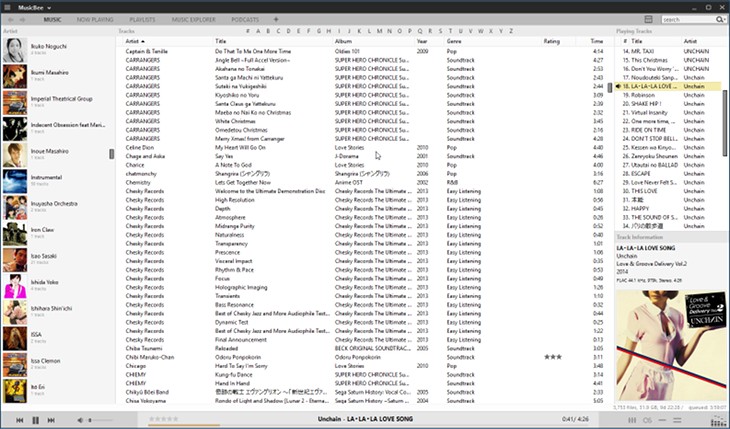Skip to the previous track
730x429 pixels.
pos(20,420)
